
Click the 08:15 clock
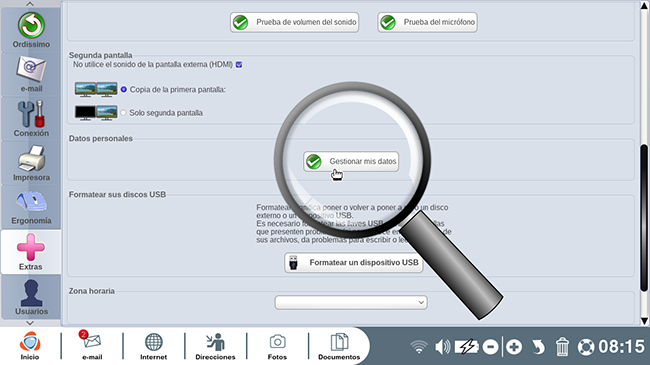[621, 347]
